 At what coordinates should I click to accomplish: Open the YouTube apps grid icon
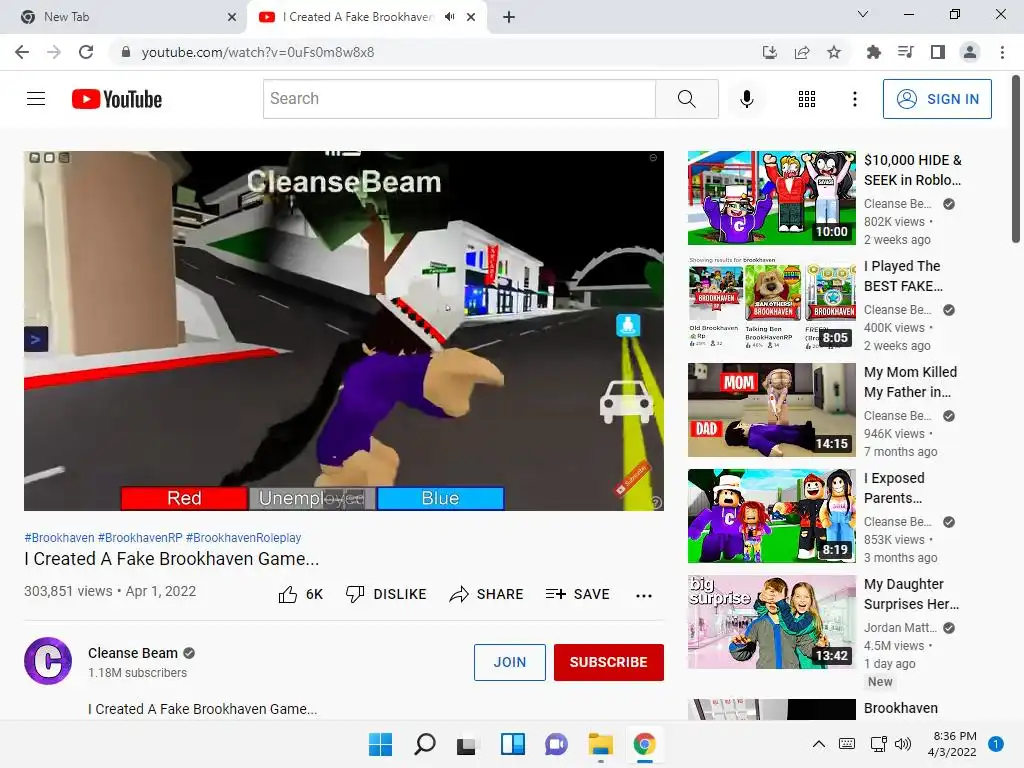[x=807, y=99]
